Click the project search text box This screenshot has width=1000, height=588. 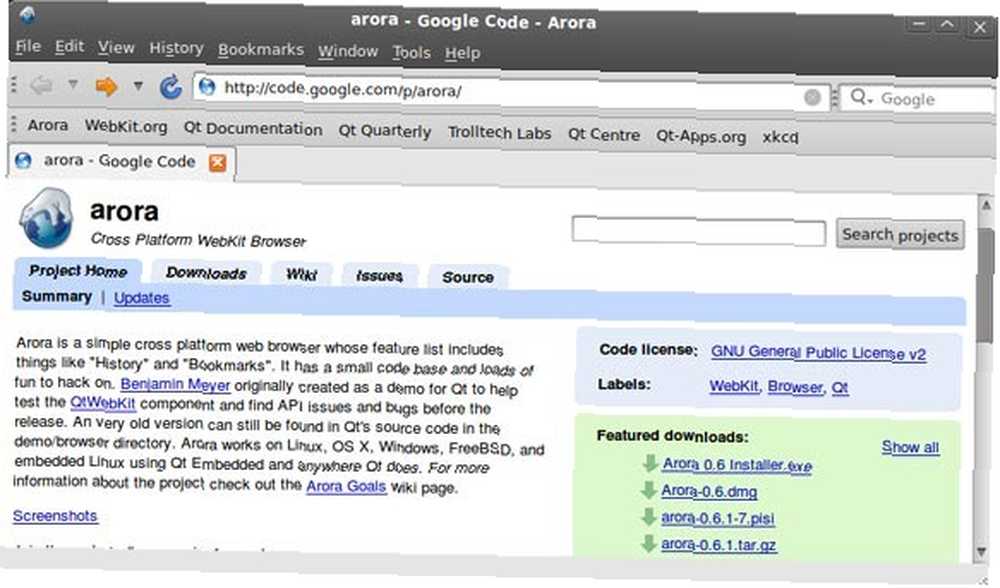point(699,231)
